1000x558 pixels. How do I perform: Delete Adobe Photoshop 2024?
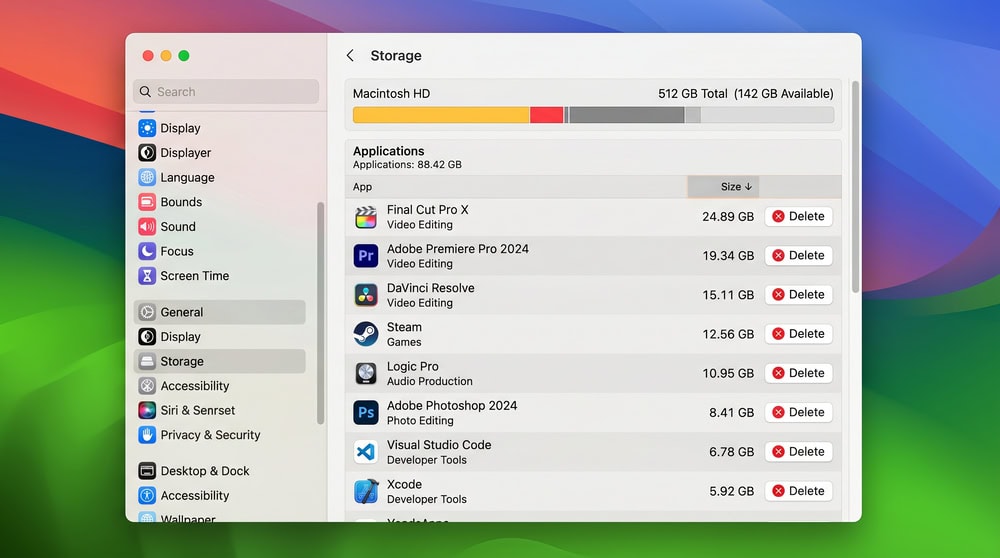pyautogui.click(x=798, y=412)
